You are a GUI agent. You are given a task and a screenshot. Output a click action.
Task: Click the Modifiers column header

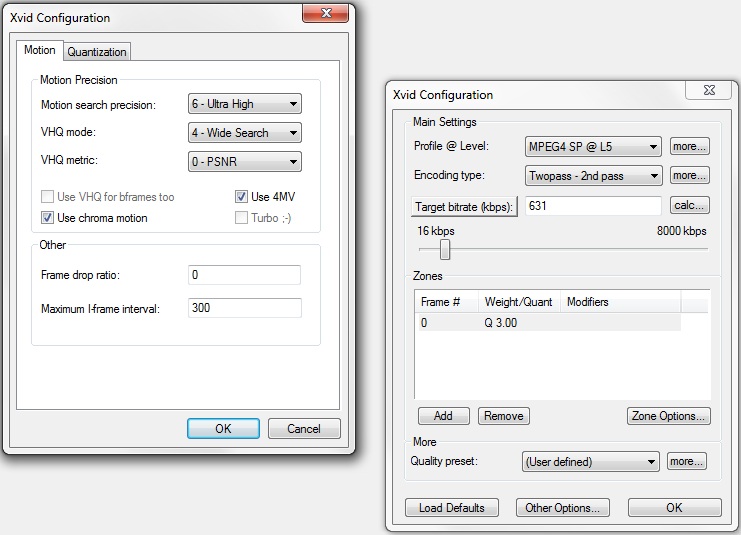coord(620,302)
